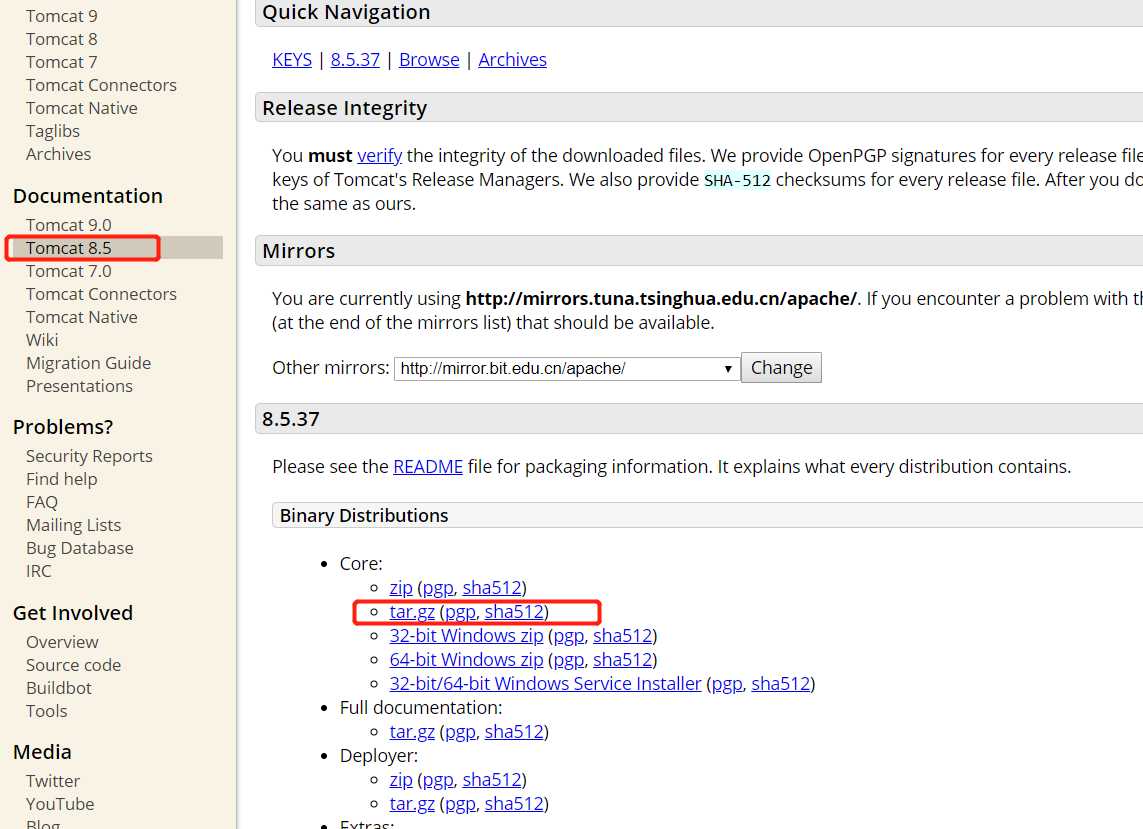This screenshot has width=1143, height=829.
Task: Open Tomcat 7.0 documentation
Action: (69, 271)
